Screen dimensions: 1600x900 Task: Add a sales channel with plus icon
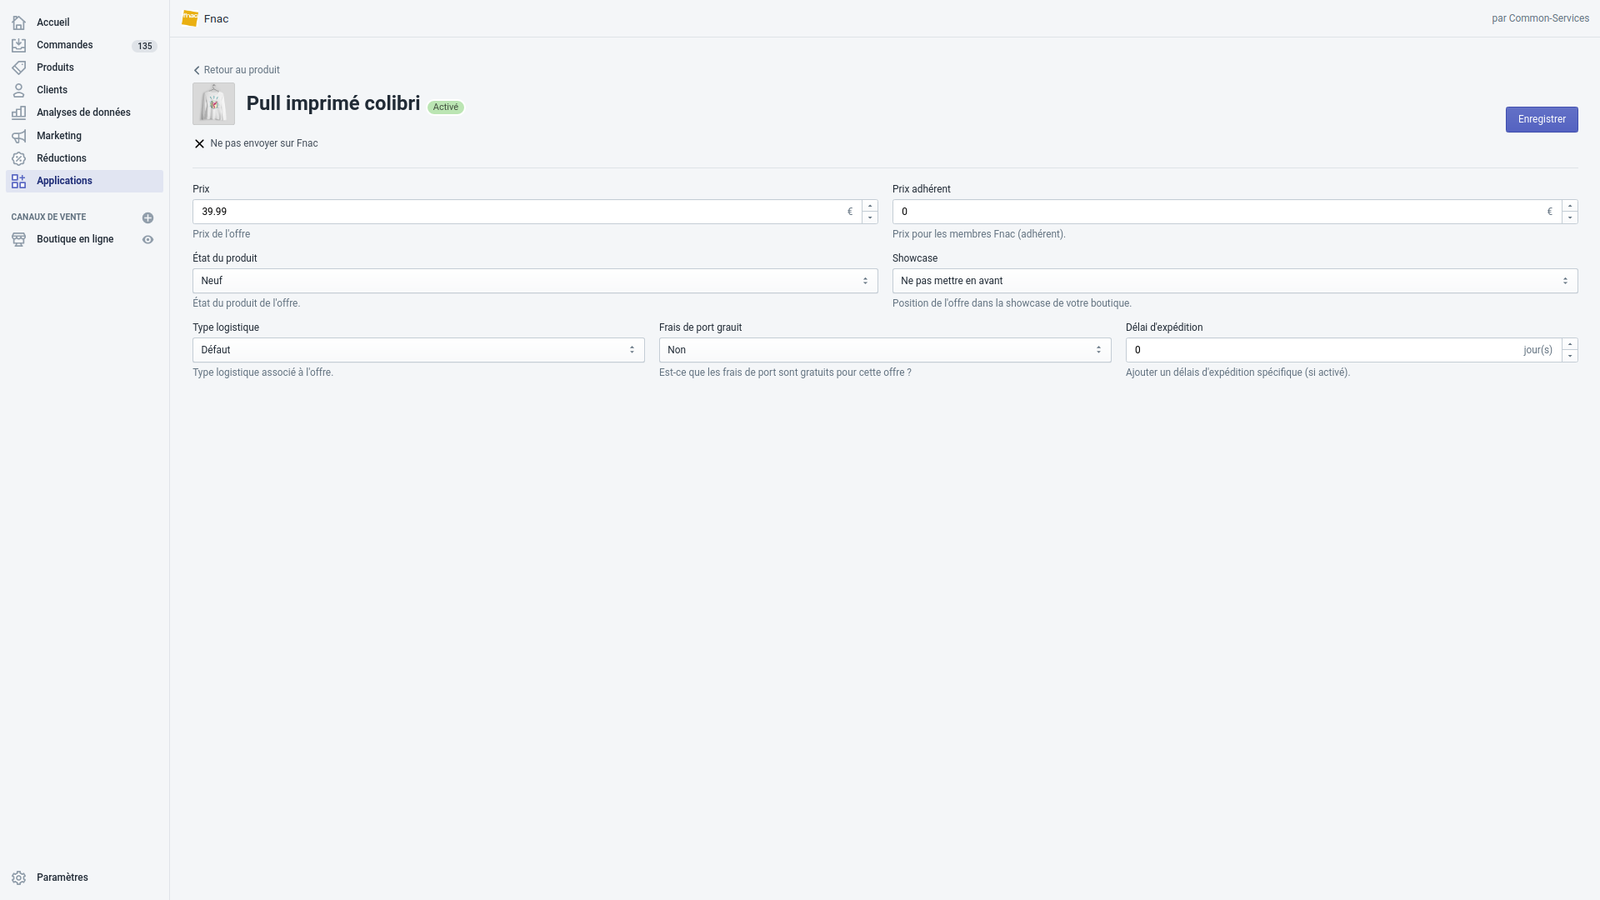(148, 217)
